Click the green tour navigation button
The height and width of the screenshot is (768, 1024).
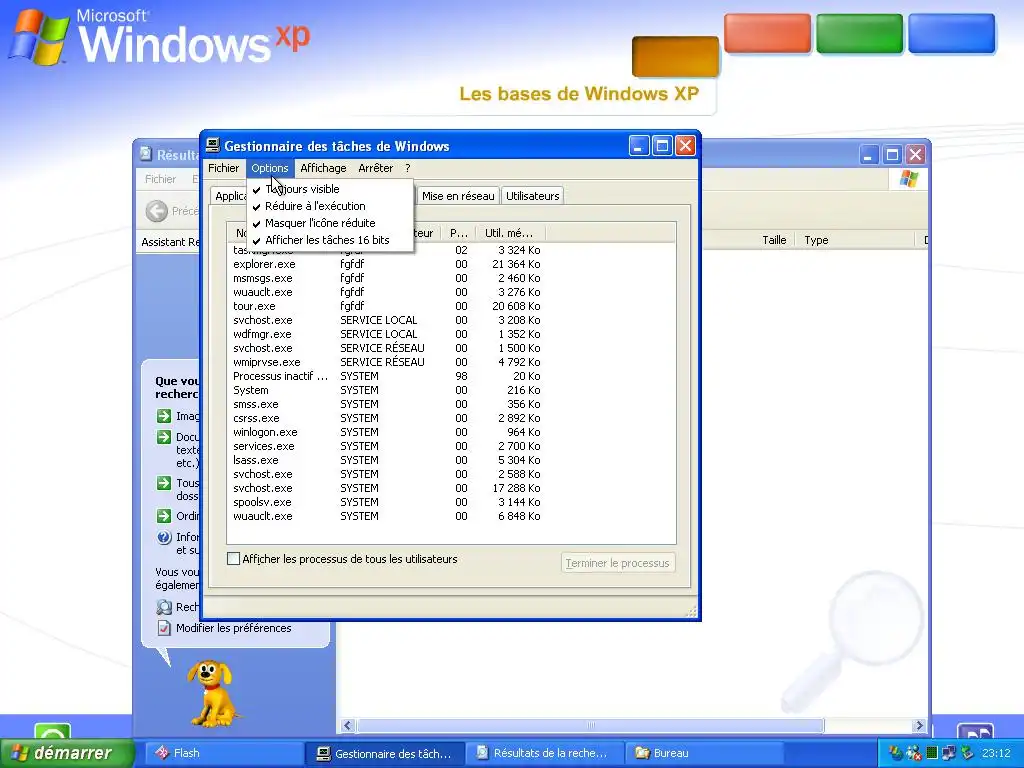click(x=859, y=33)
